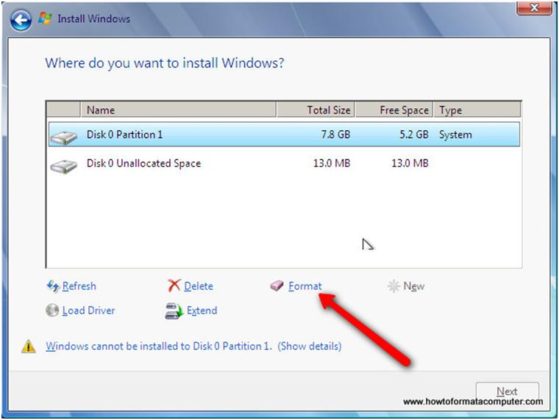Click the drive icon for Disk 0 Partition 1
Viewport: 559px width, 420px height.
[63, 137]
